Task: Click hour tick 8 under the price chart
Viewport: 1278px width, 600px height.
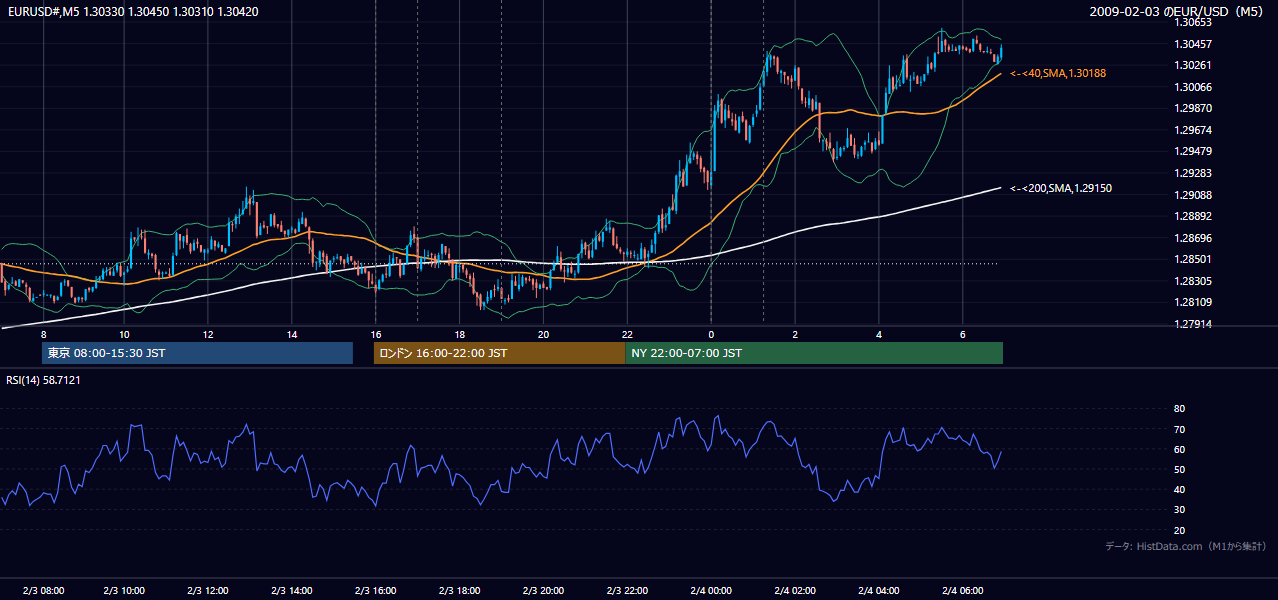Action: [x=43, y=334]
